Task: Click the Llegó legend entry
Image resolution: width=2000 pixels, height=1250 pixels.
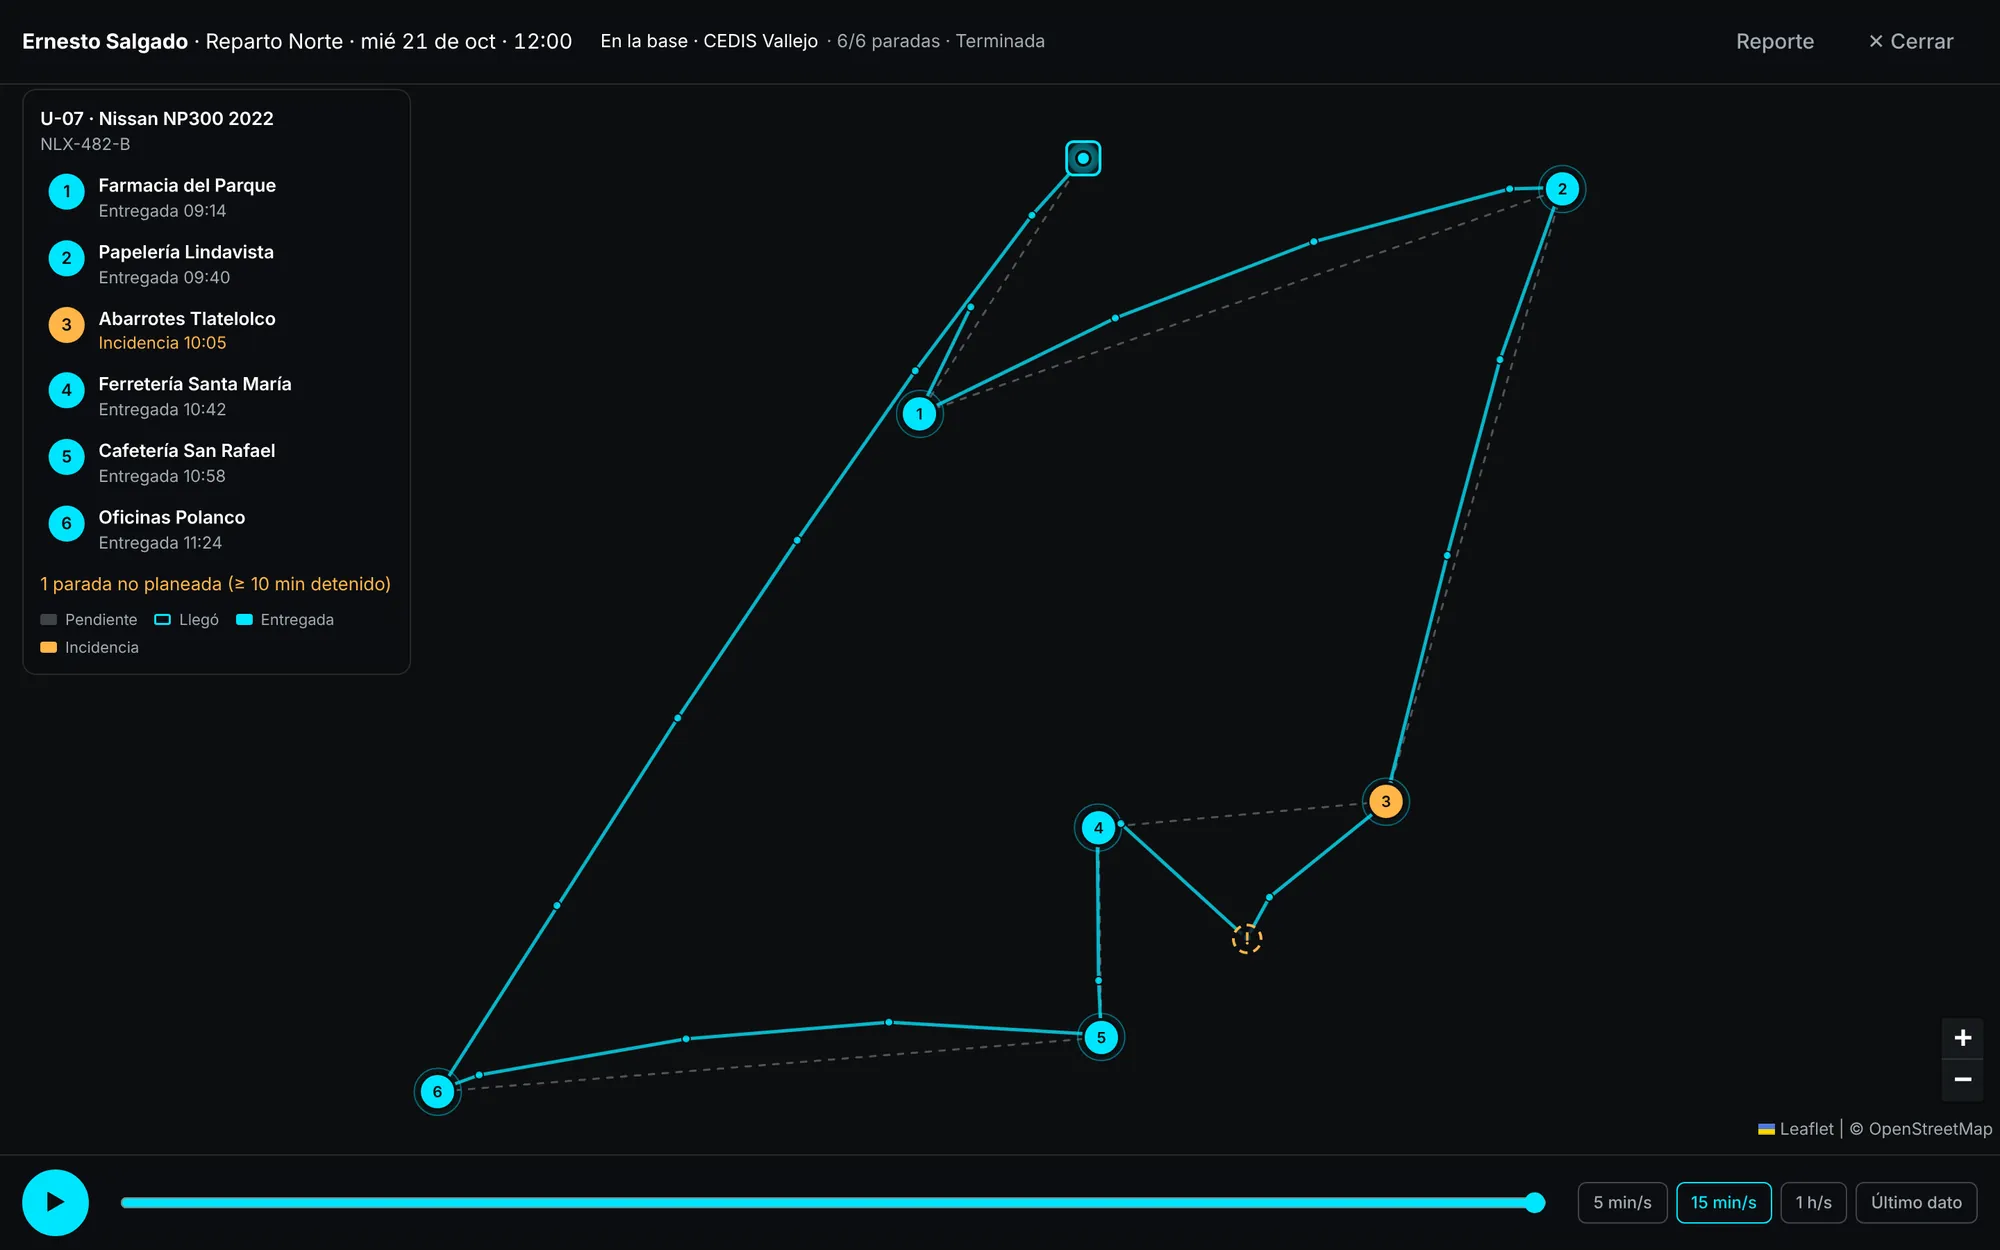Action: [187, 620]
